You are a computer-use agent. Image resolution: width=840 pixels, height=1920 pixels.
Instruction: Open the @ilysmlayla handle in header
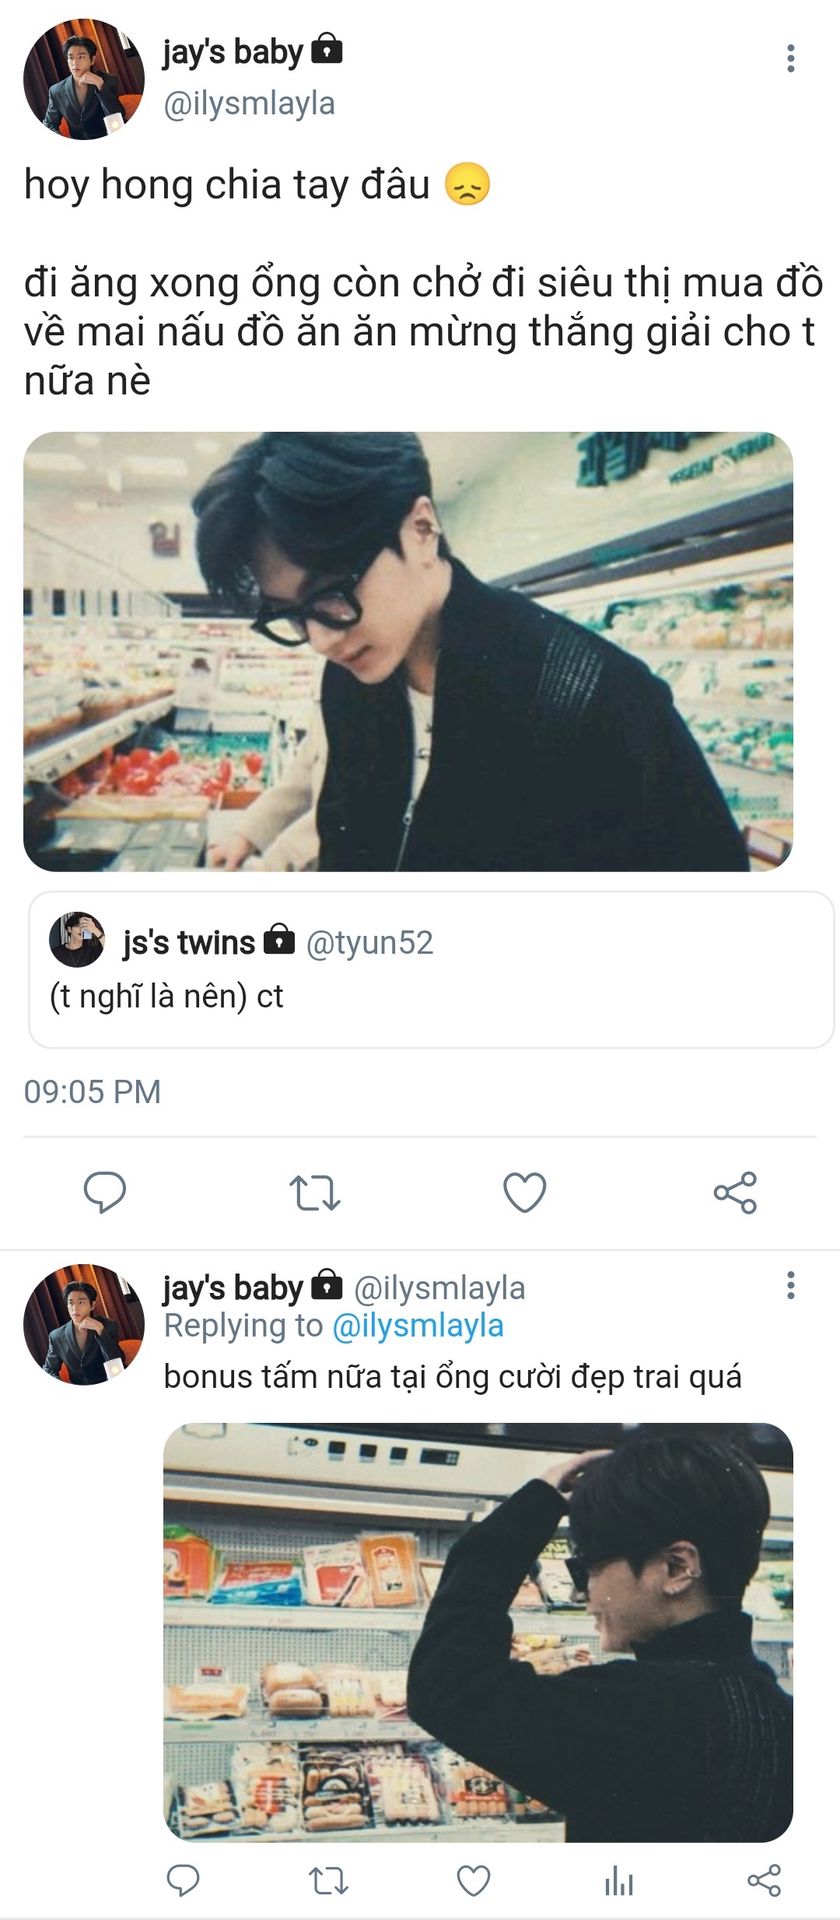[249, 104]
